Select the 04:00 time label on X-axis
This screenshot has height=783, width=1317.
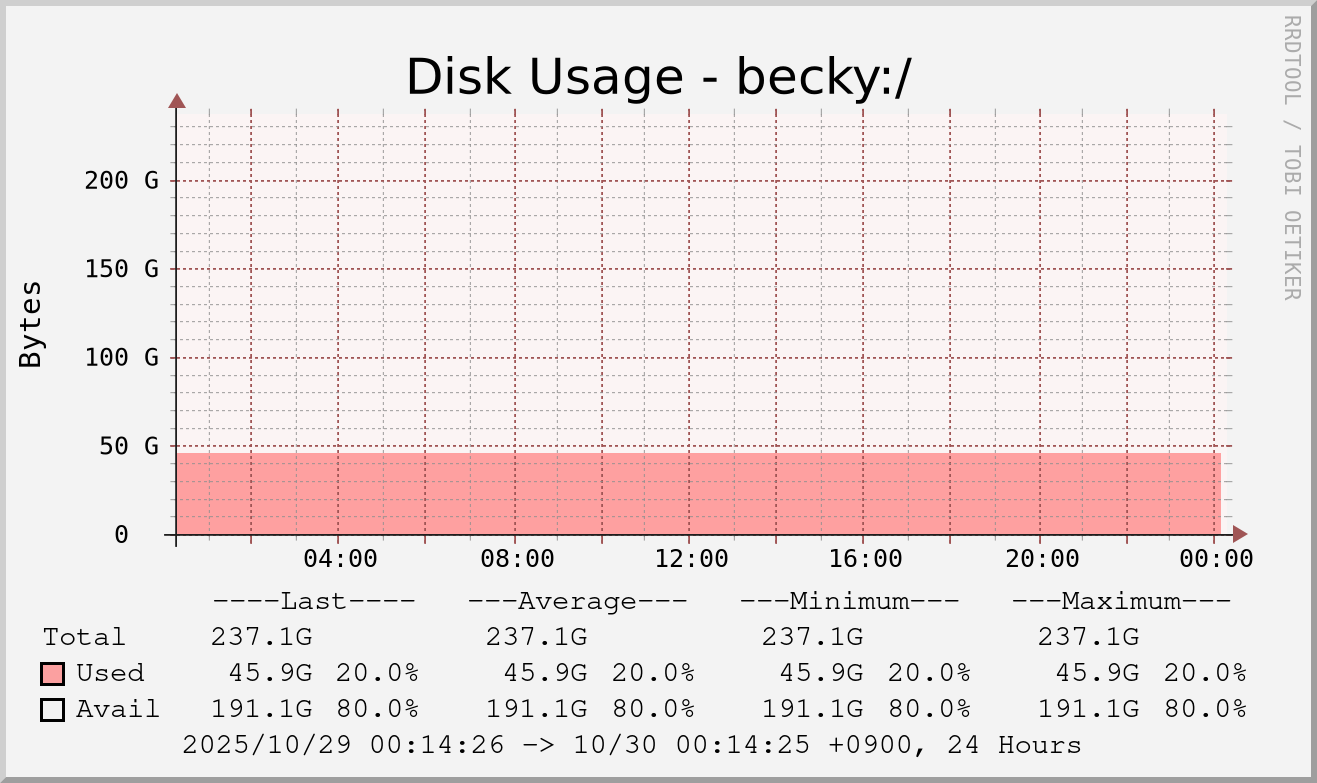click(340, 559)
